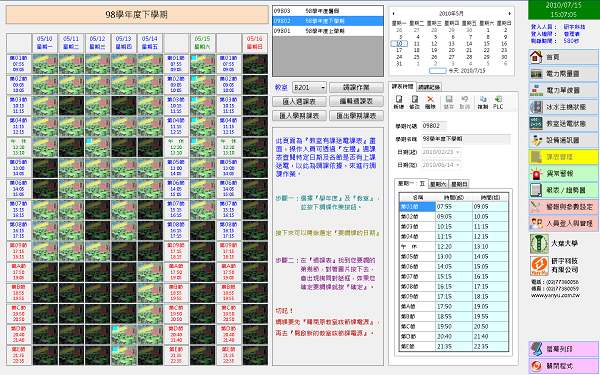Screen dimensions: 600x375
Task: Open 人員登入管理 user login management
Action: click(563, 223)
